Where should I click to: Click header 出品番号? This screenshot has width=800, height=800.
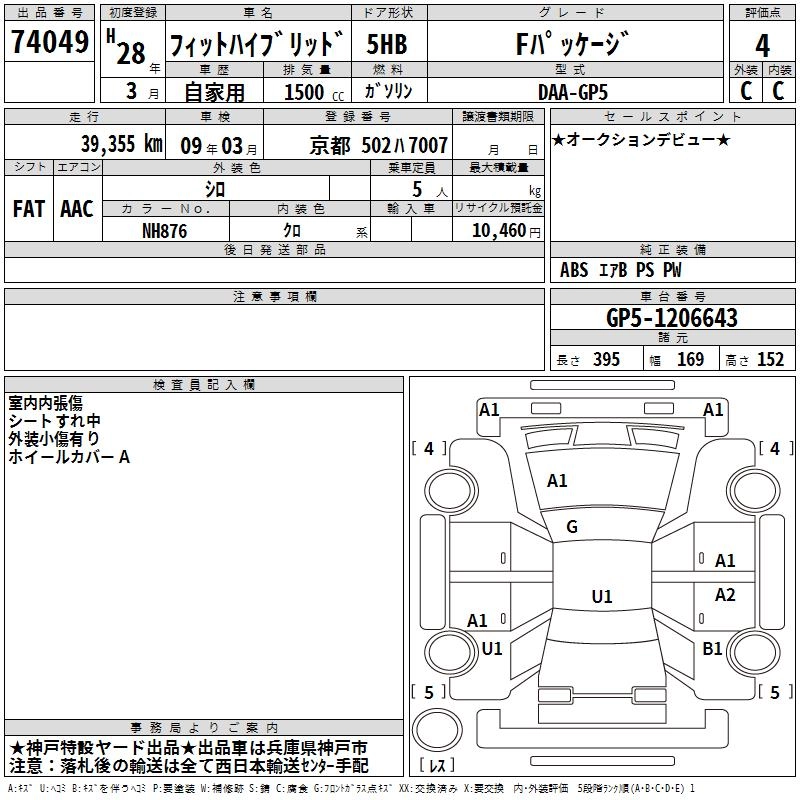point(49,13)
